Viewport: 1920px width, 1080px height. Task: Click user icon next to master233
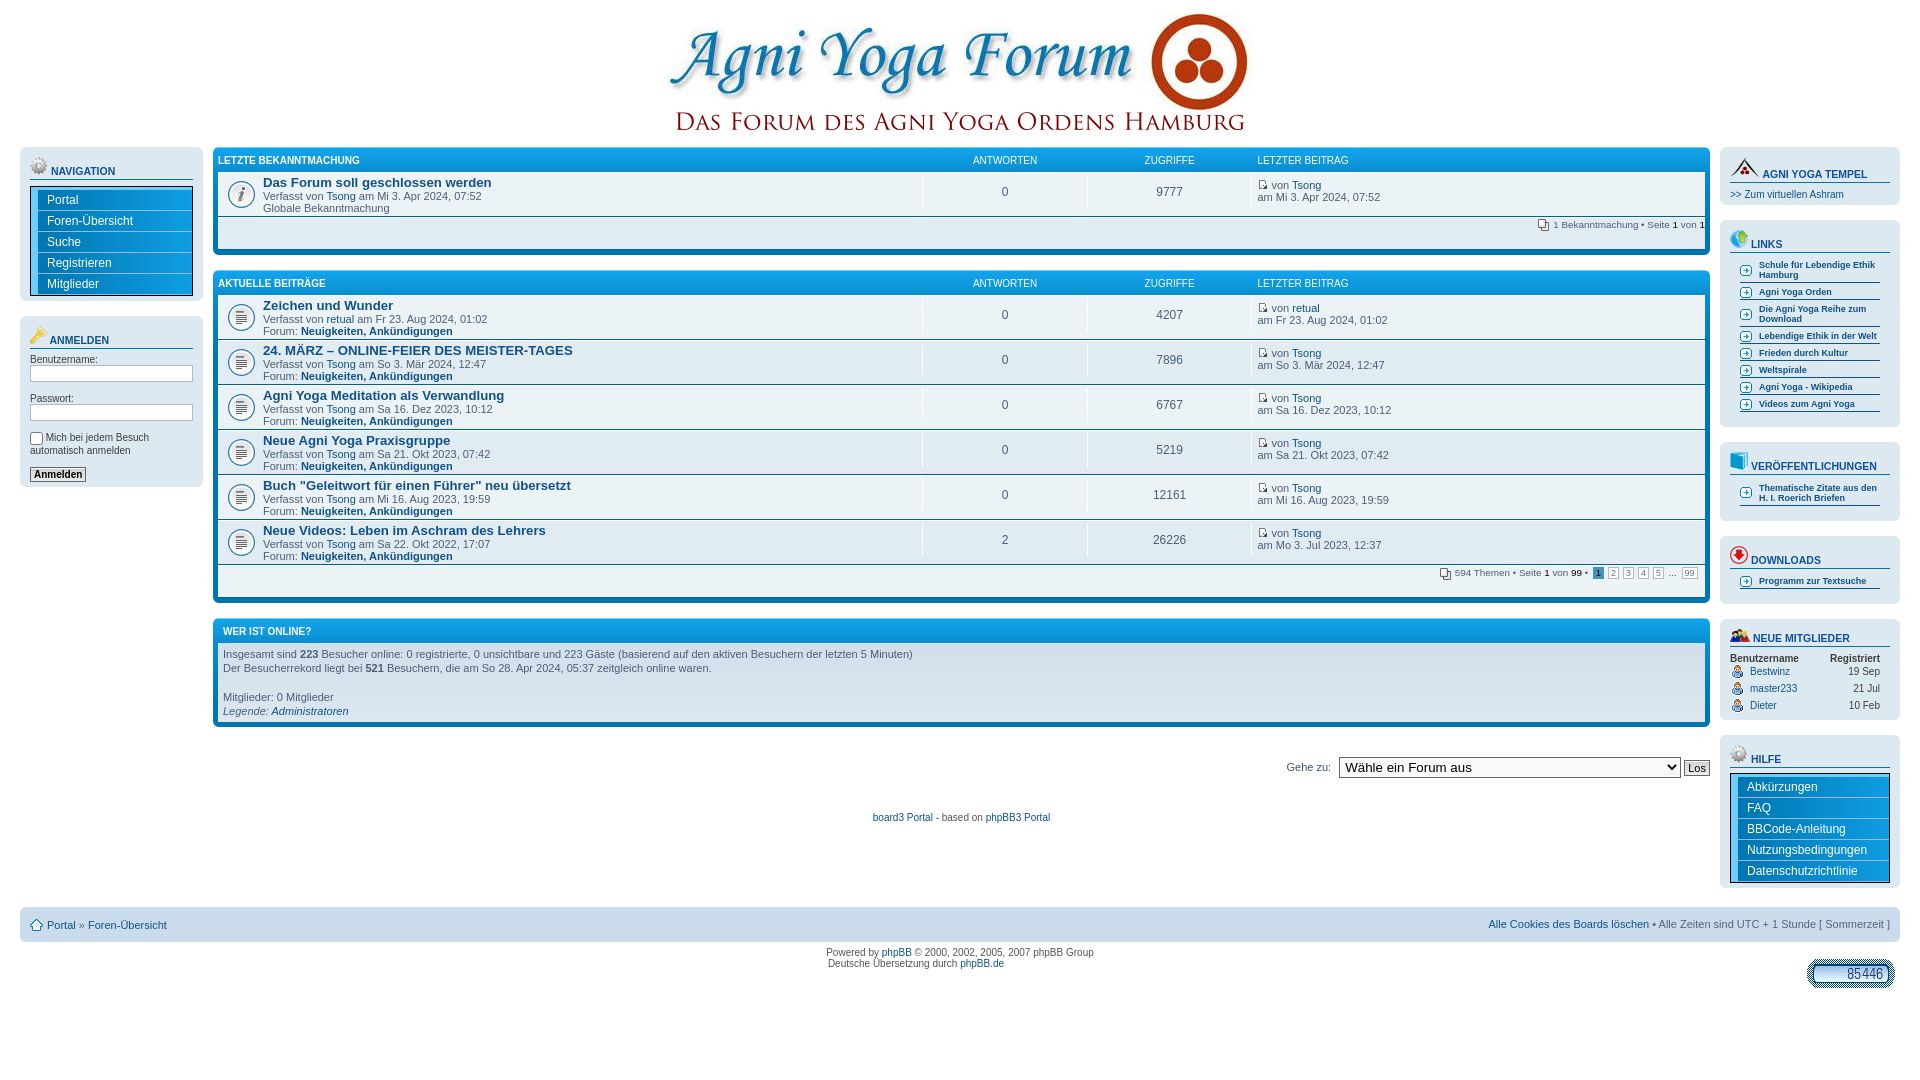pos(1738,689)
